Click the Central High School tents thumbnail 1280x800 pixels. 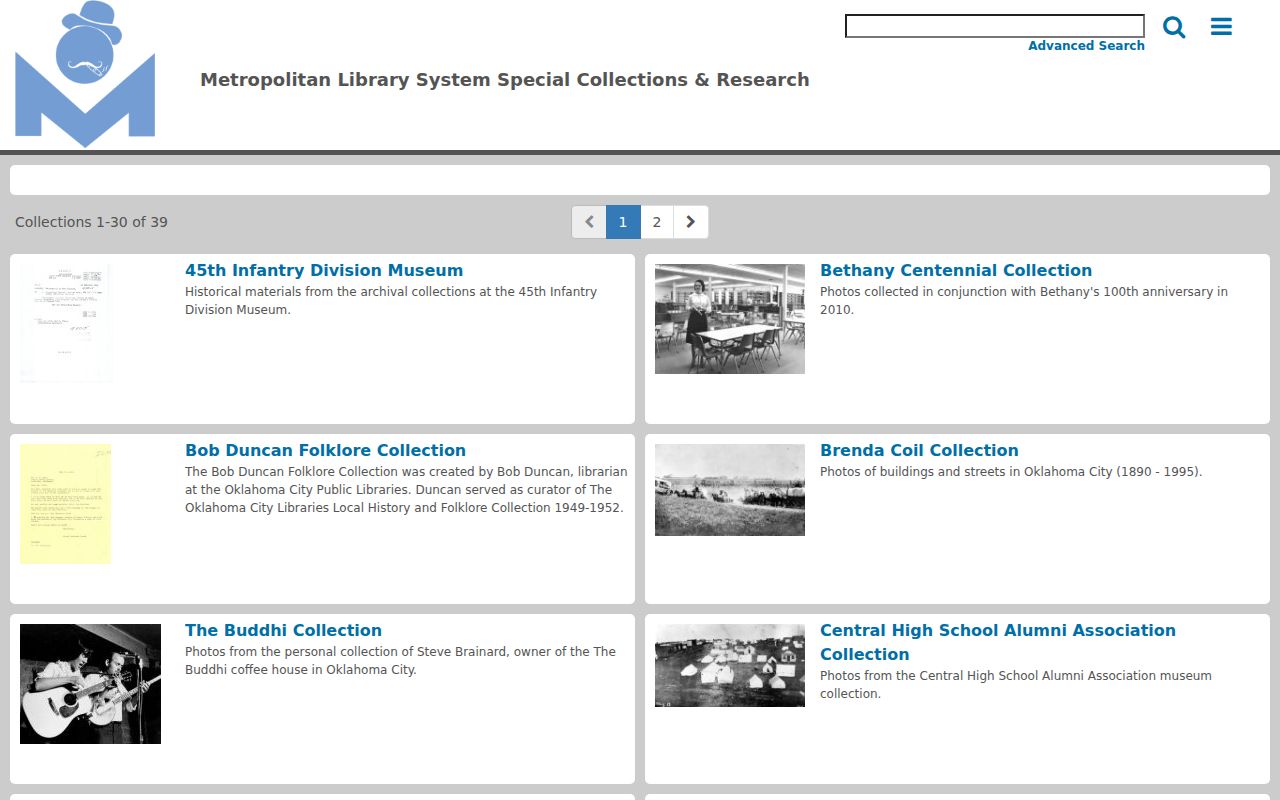pyautogui.click(x=730, y=666)
